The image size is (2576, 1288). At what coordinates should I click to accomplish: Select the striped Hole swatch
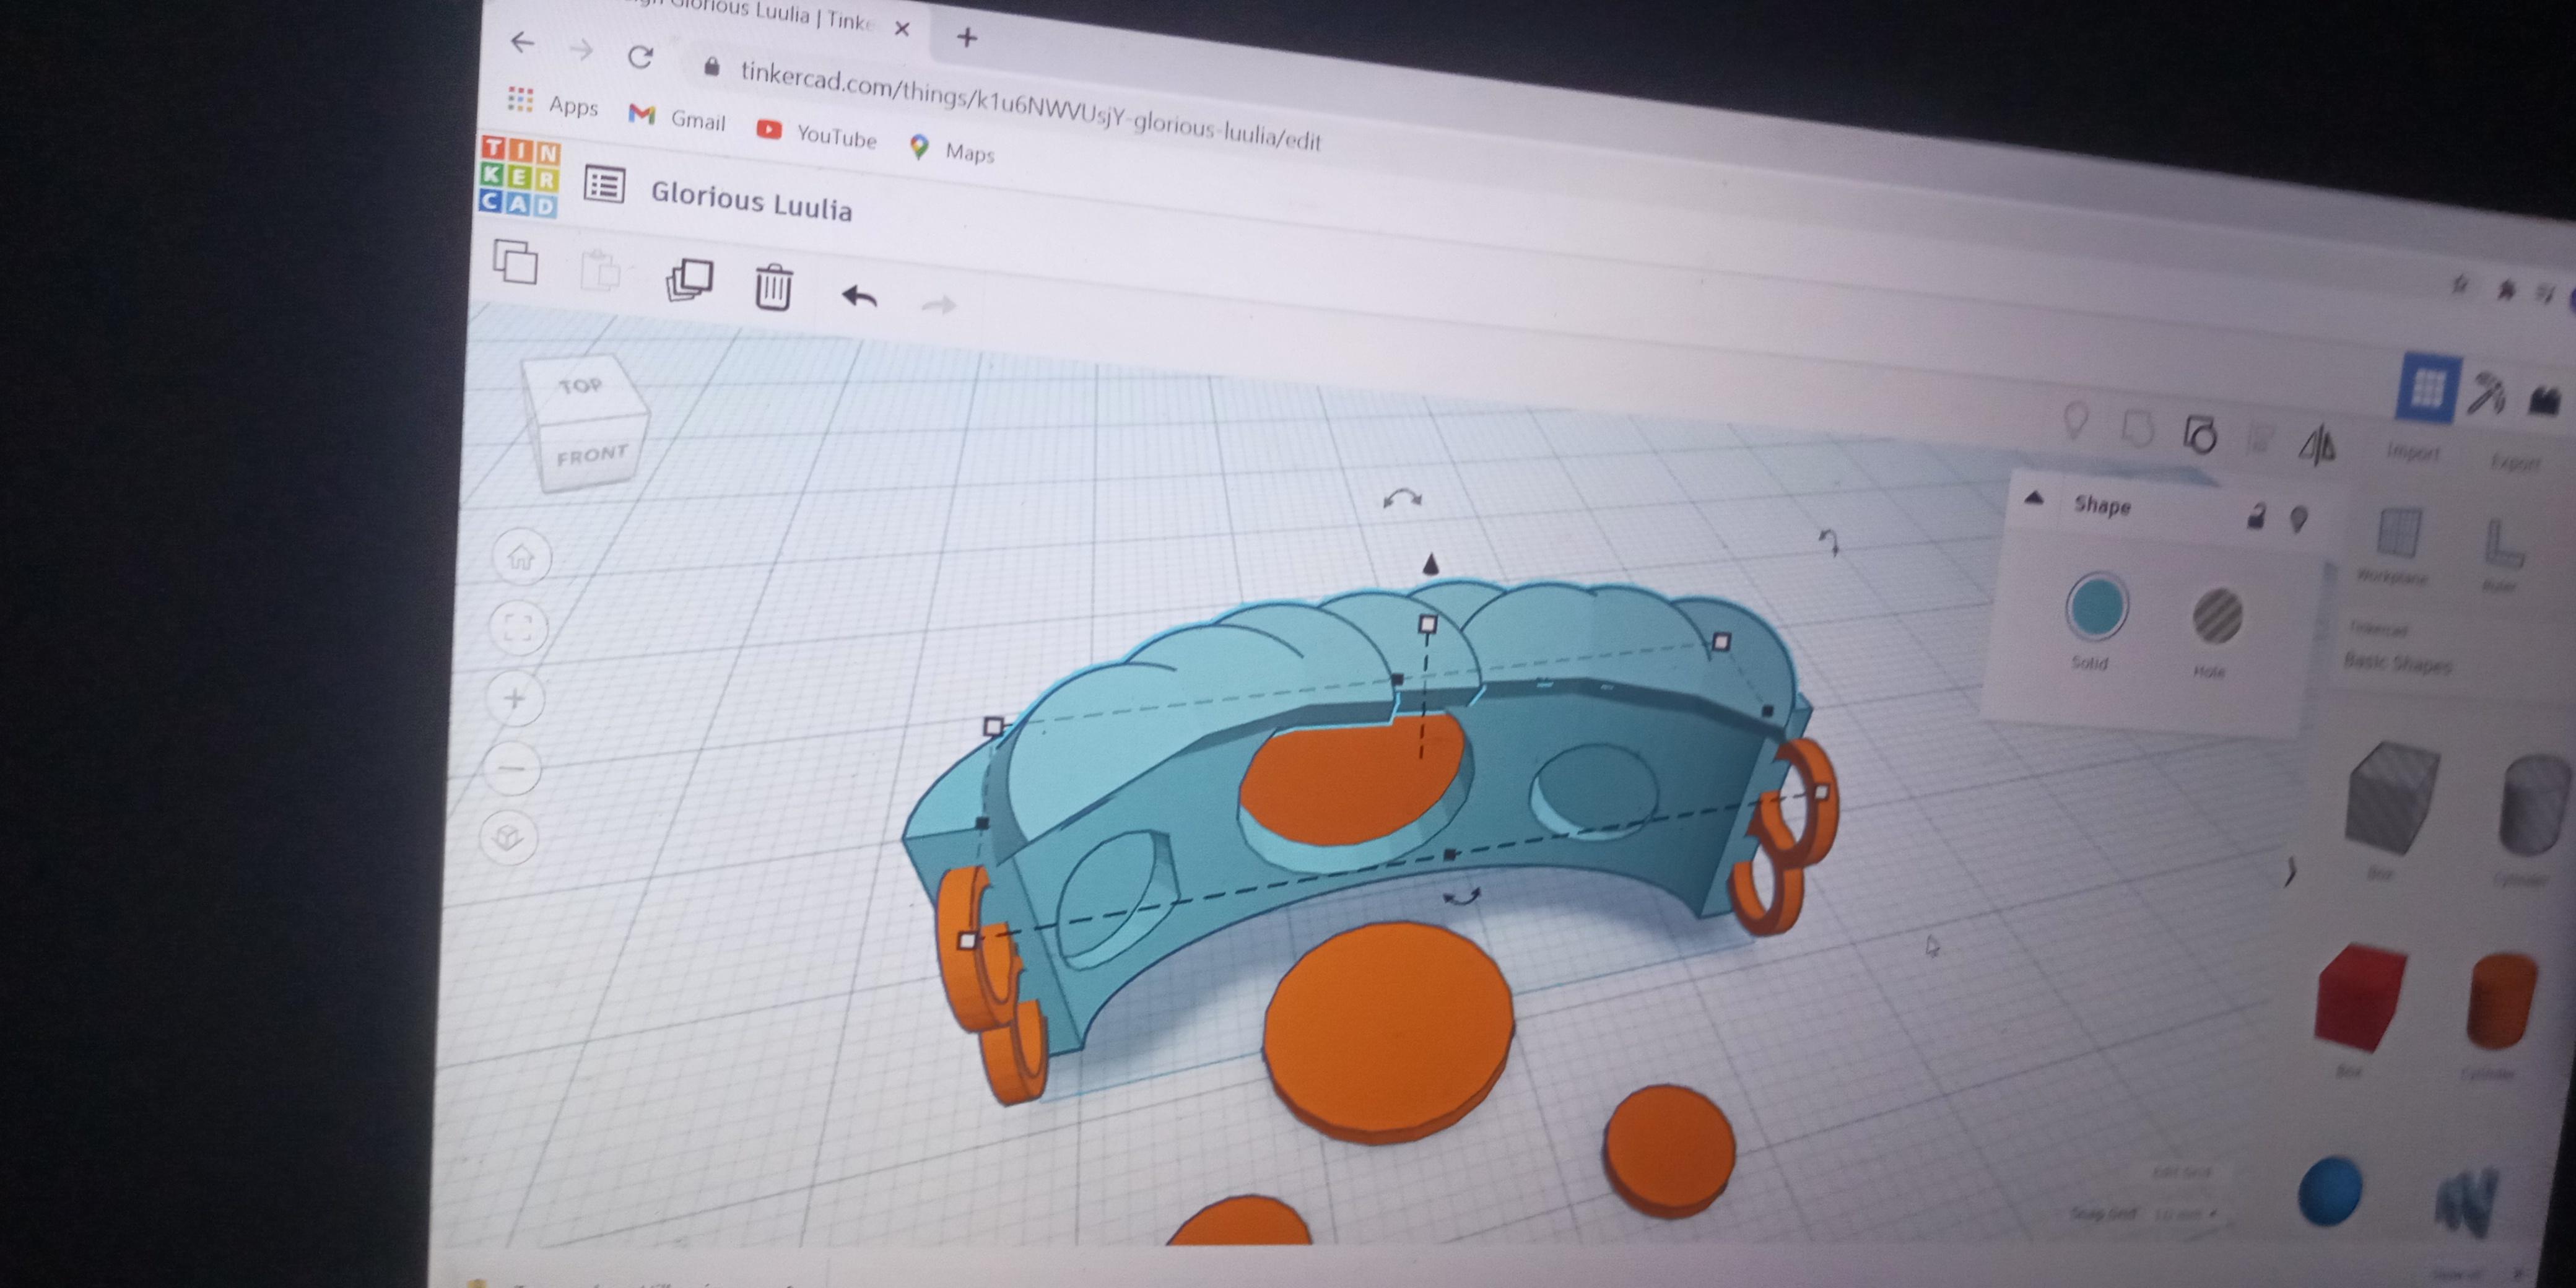2217,615
